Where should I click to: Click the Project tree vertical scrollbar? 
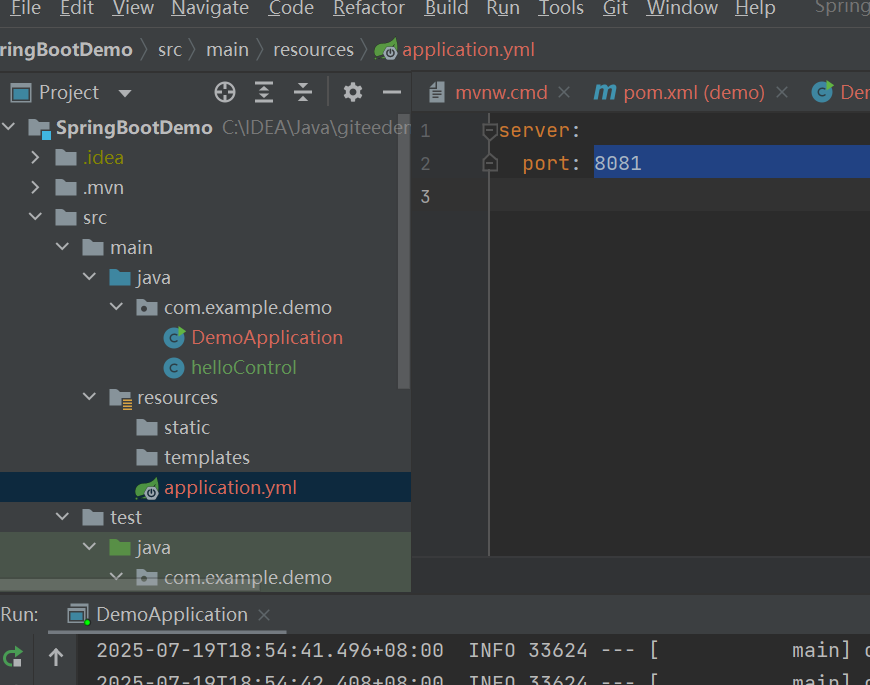[404, 251]
